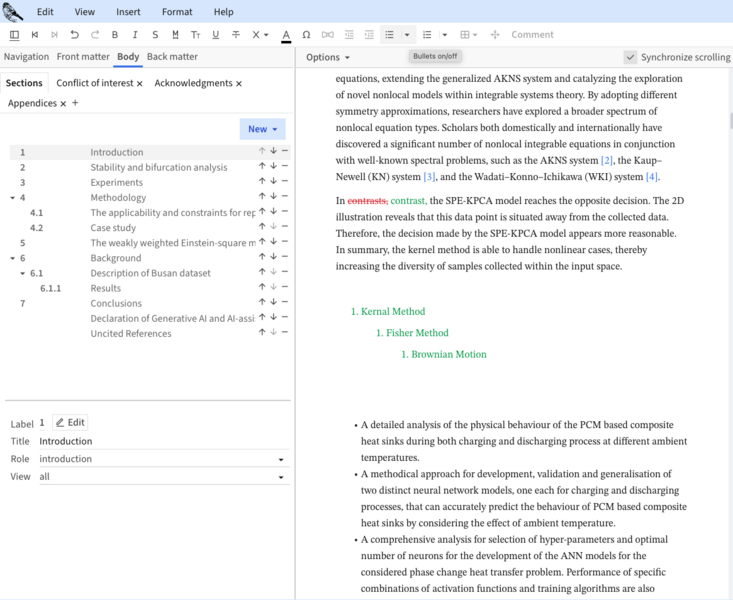Move Experiments section up
733x600 pixels.
[262, 181]
